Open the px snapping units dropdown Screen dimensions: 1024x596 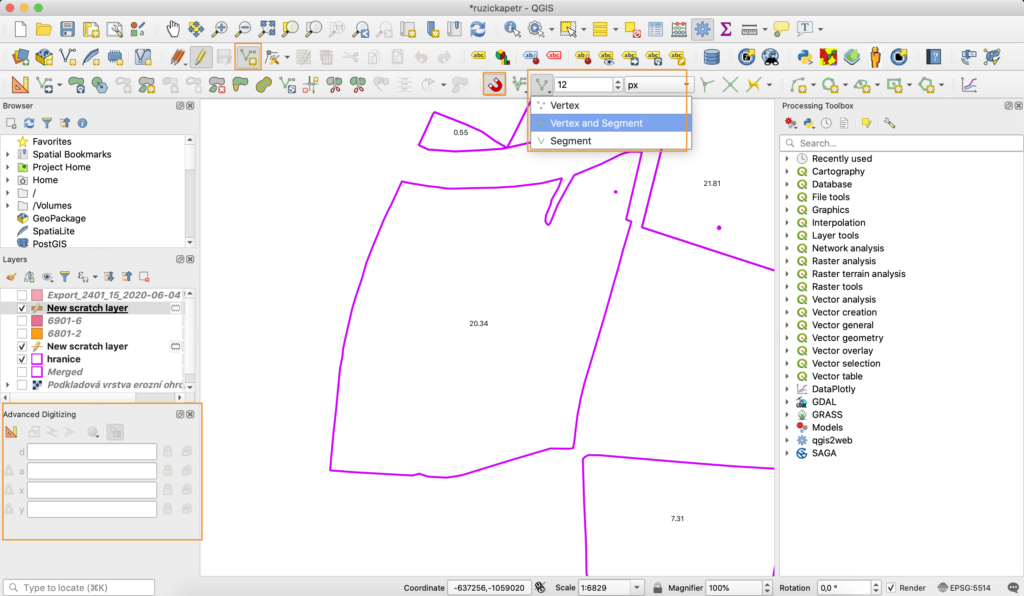tap(657, 85)
